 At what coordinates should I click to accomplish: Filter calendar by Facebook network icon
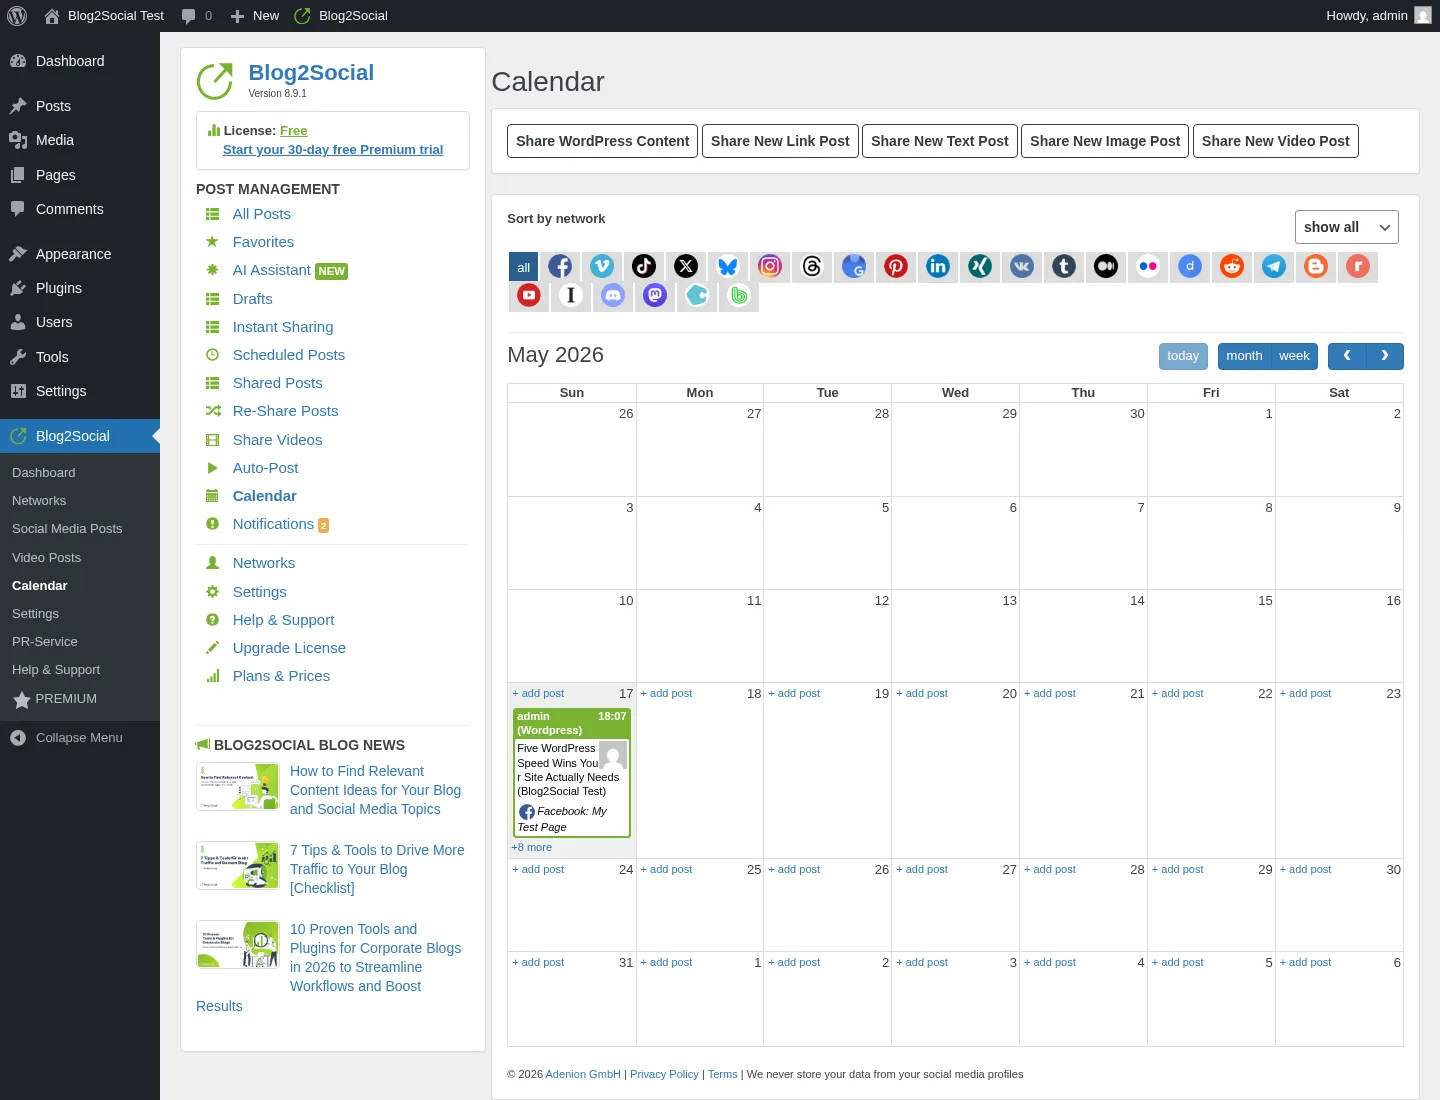560,266
